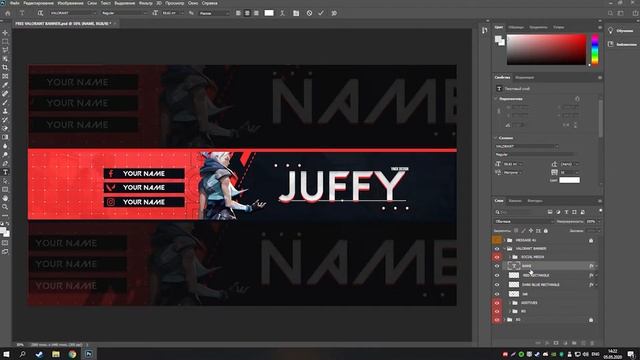This screenshot has width=640, height=360.
Task: Select the Lasso tool
Action: (5, 50)
